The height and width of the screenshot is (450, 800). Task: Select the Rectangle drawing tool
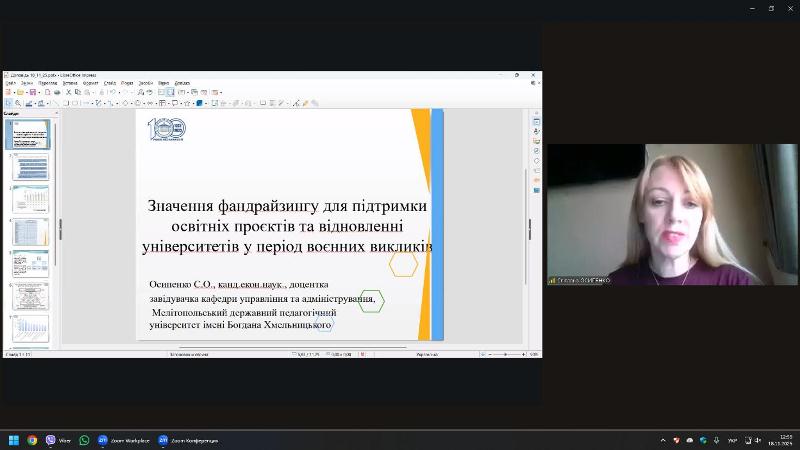click(x=66, y=103)
